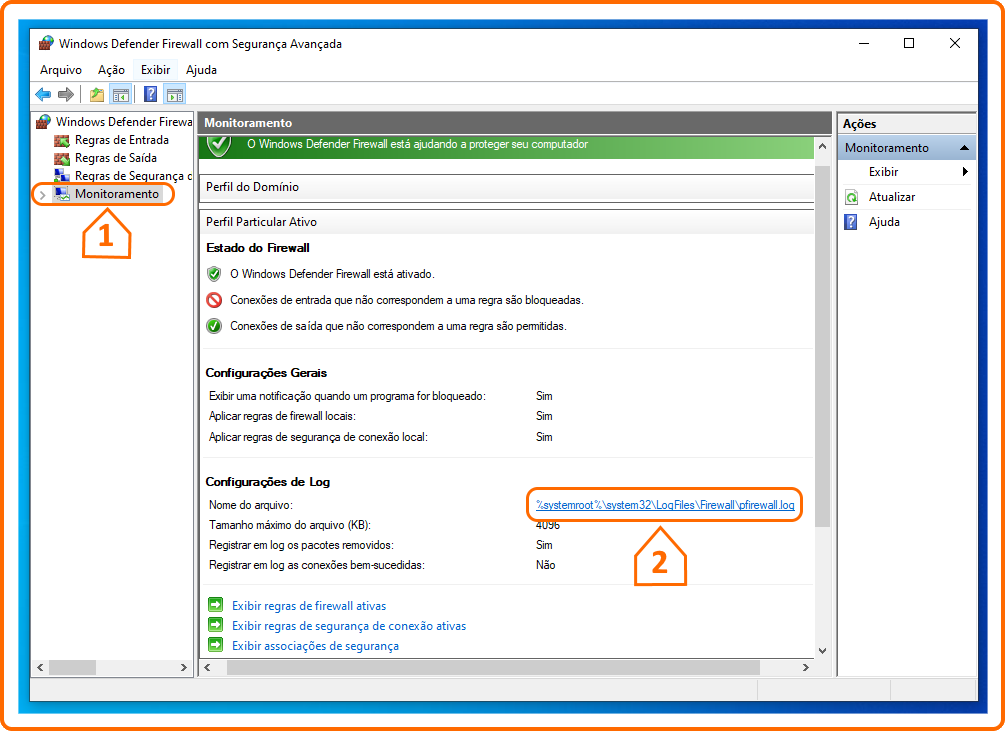The image size is (1005, 731).
Task: Click the 'Estado do Firewall' heading
Action: (x=258, y=248)
